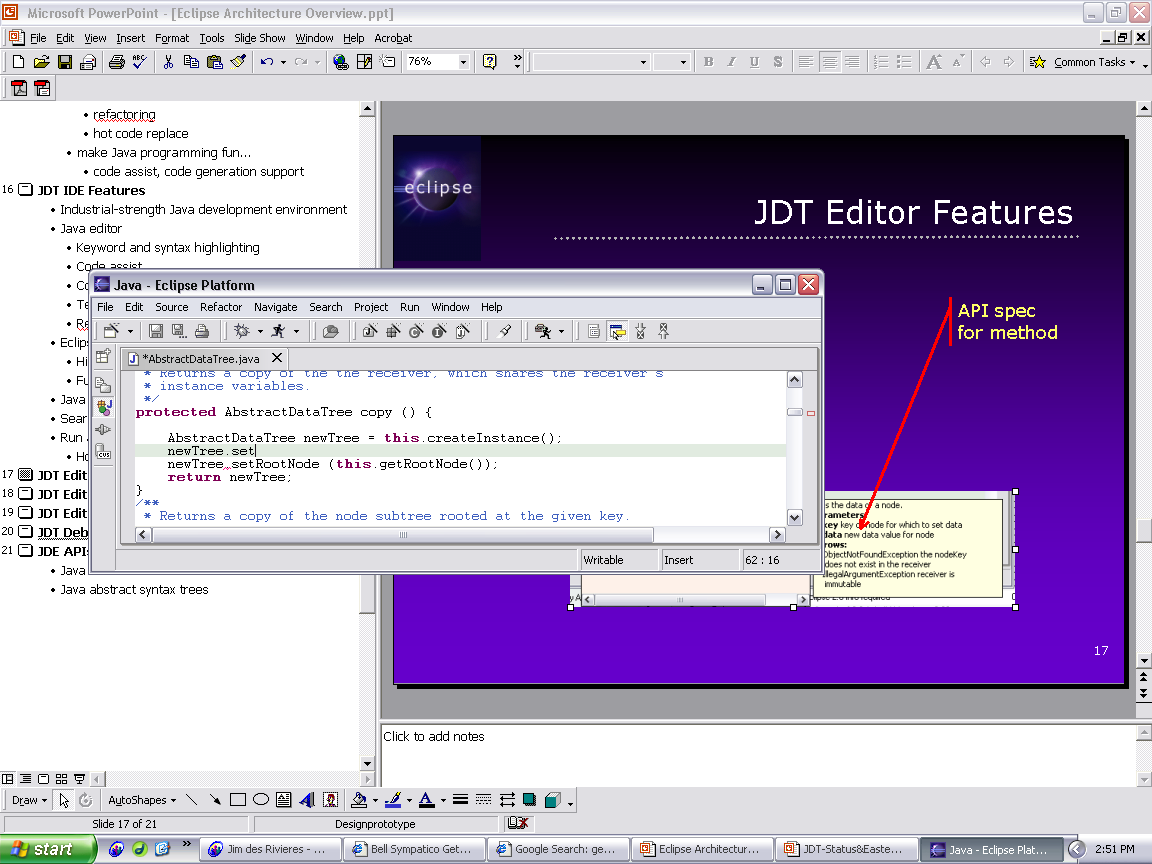Select the Format Painter brush icon
The width and height of the screenshot is (1152, 864).
point(238,62)
